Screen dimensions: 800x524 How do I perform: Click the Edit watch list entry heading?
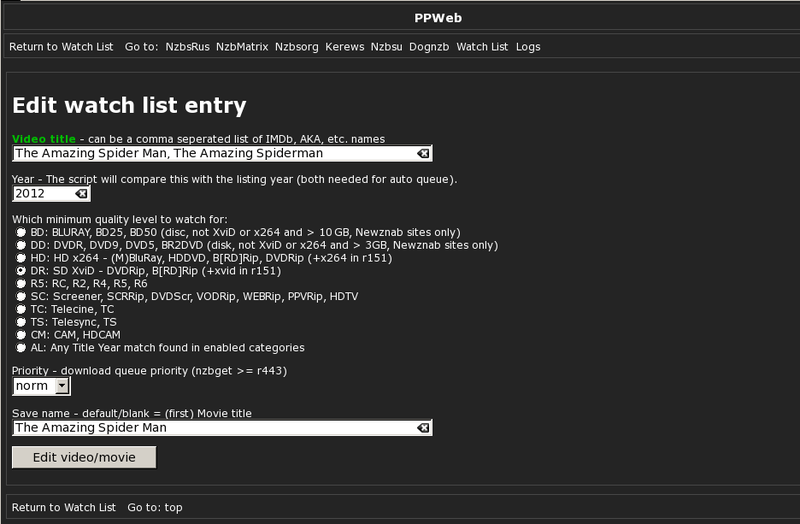129,106
